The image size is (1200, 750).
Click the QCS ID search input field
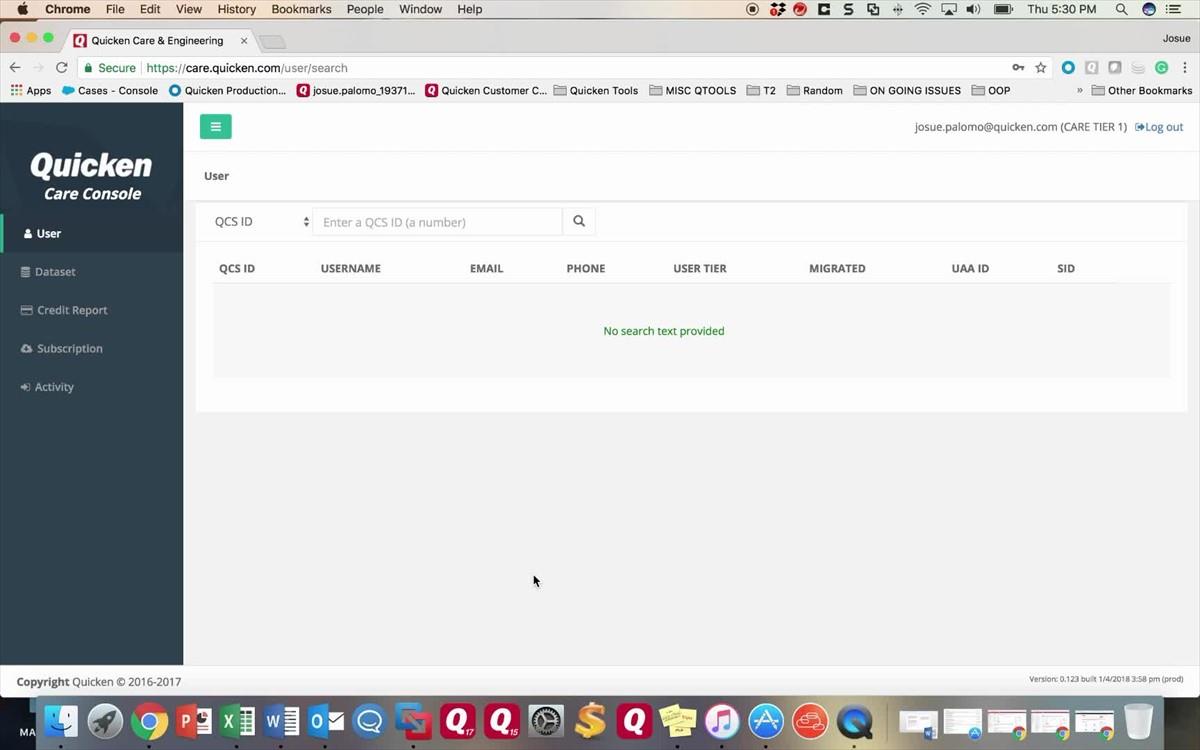coord(438,222)
